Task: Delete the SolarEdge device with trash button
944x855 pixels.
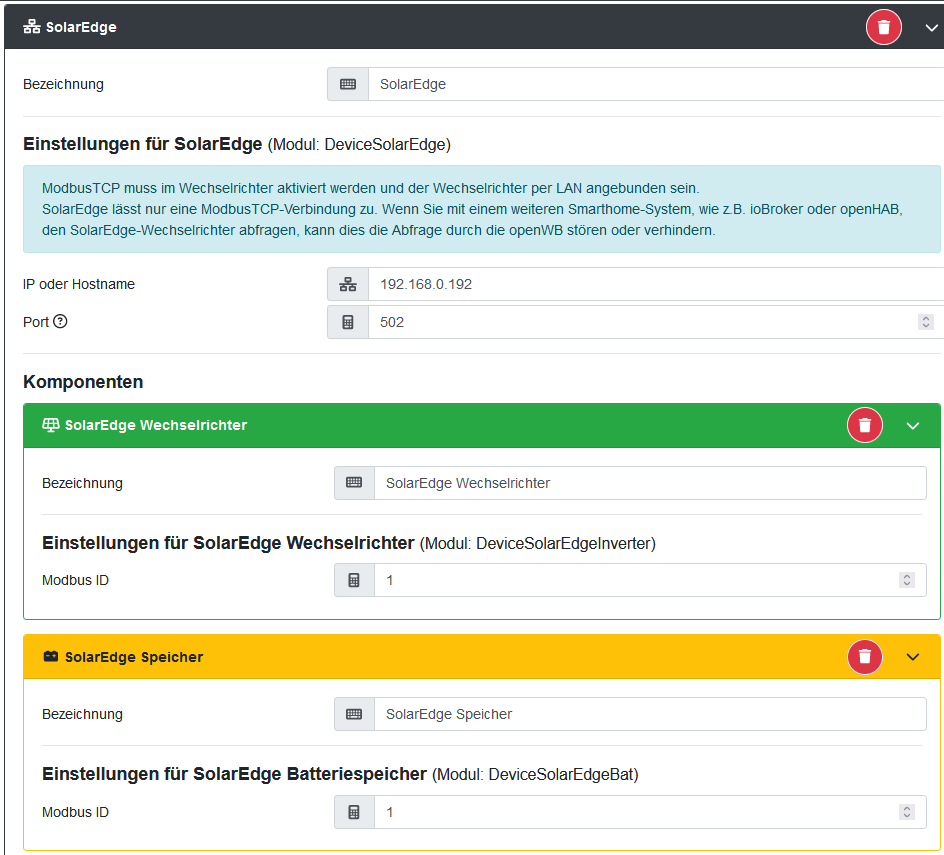Action: [883, 27]
